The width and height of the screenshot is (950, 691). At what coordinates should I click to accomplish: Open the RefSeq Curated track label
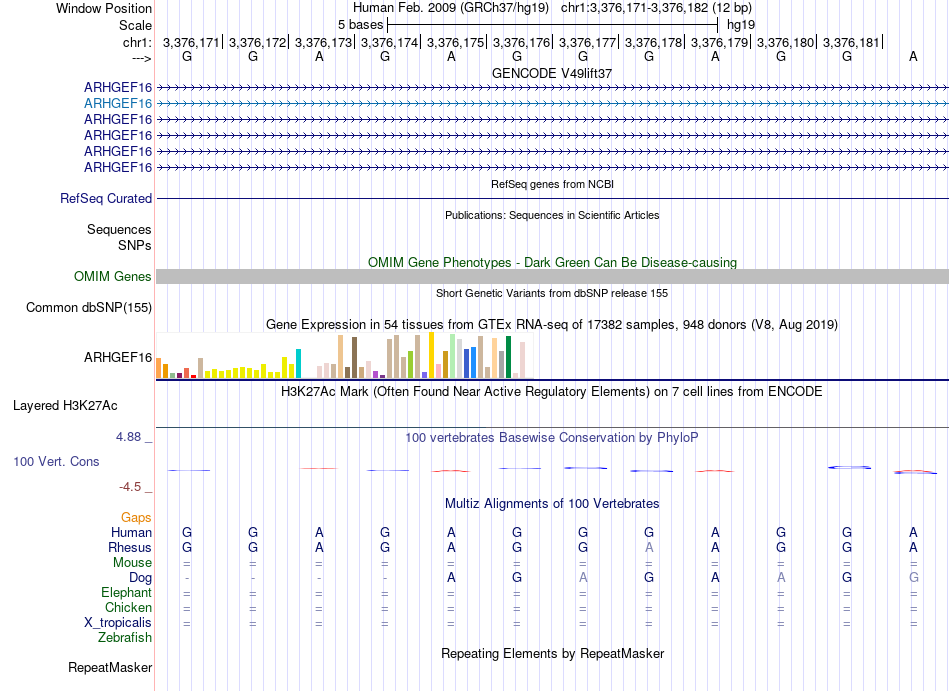point(106,199)
